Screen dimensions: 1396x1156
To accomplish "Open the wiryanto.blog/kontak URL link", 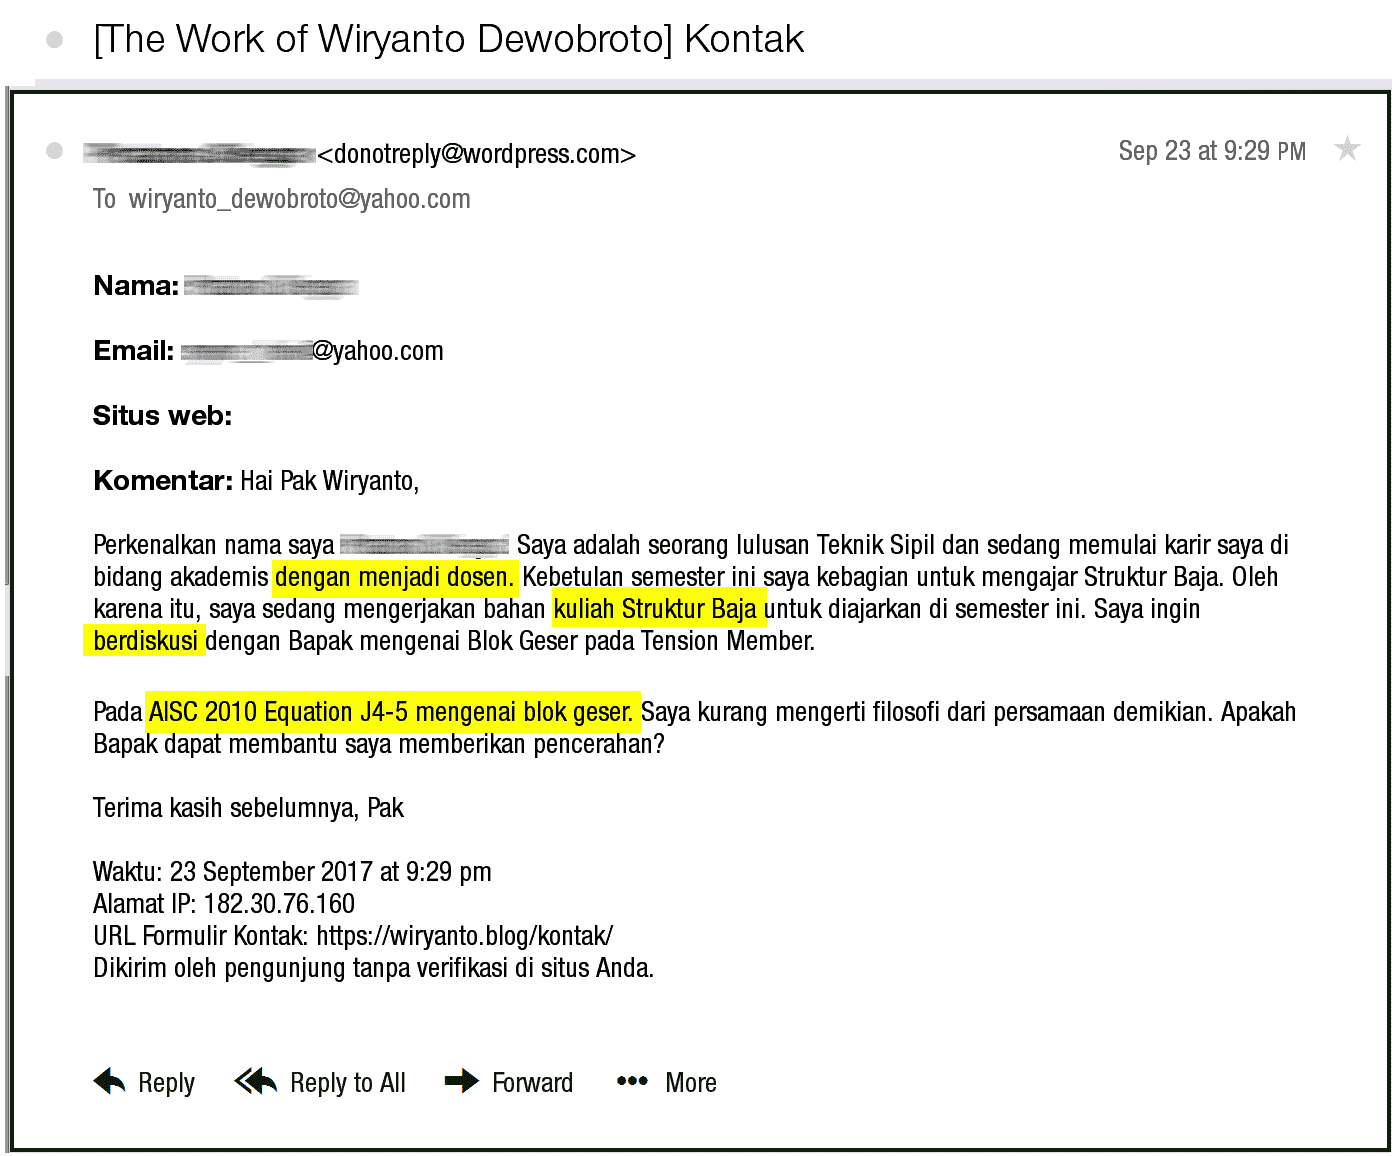I will 464,936.
